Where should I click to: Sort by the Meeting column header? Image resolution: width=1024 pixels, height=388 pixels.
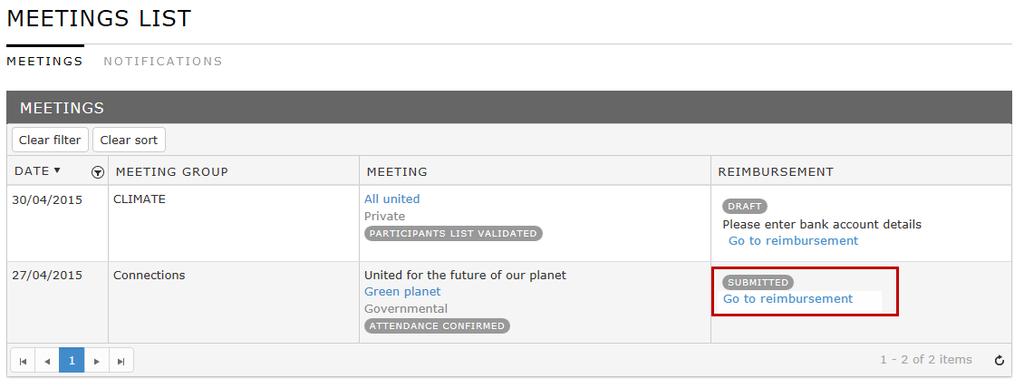(397, 172)
